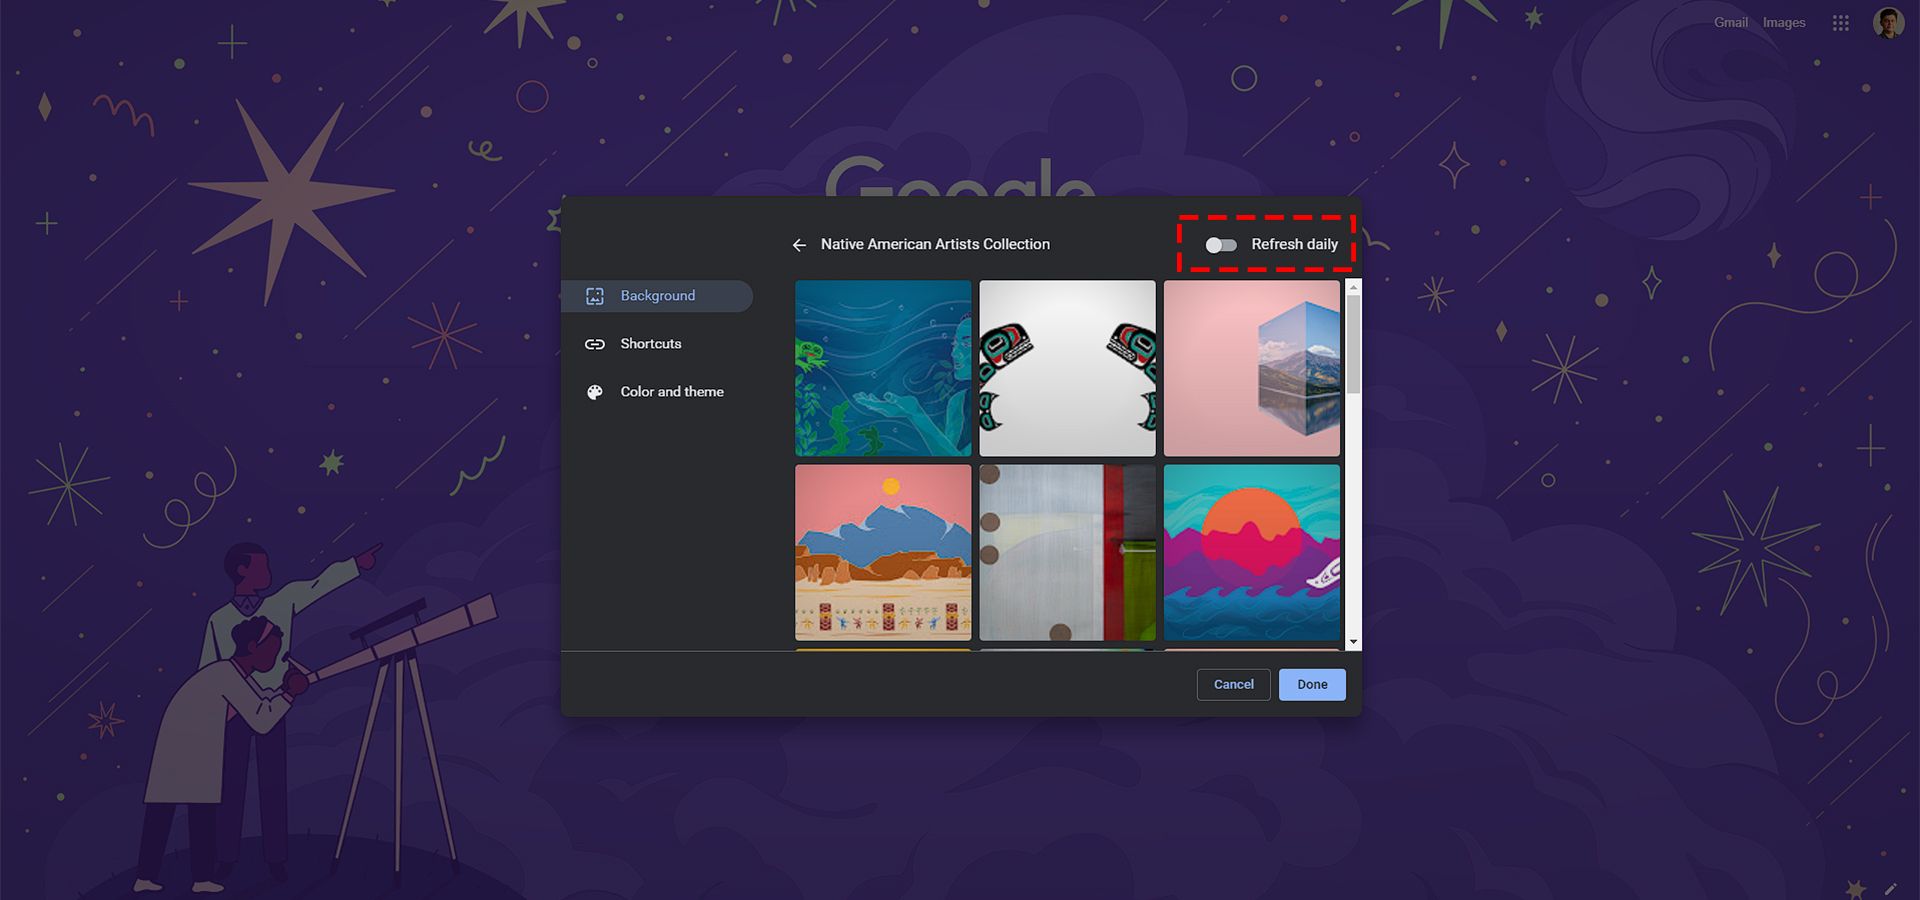
Task: Select the orange sun over waves artwork
Action: [x=1251, y=552]
